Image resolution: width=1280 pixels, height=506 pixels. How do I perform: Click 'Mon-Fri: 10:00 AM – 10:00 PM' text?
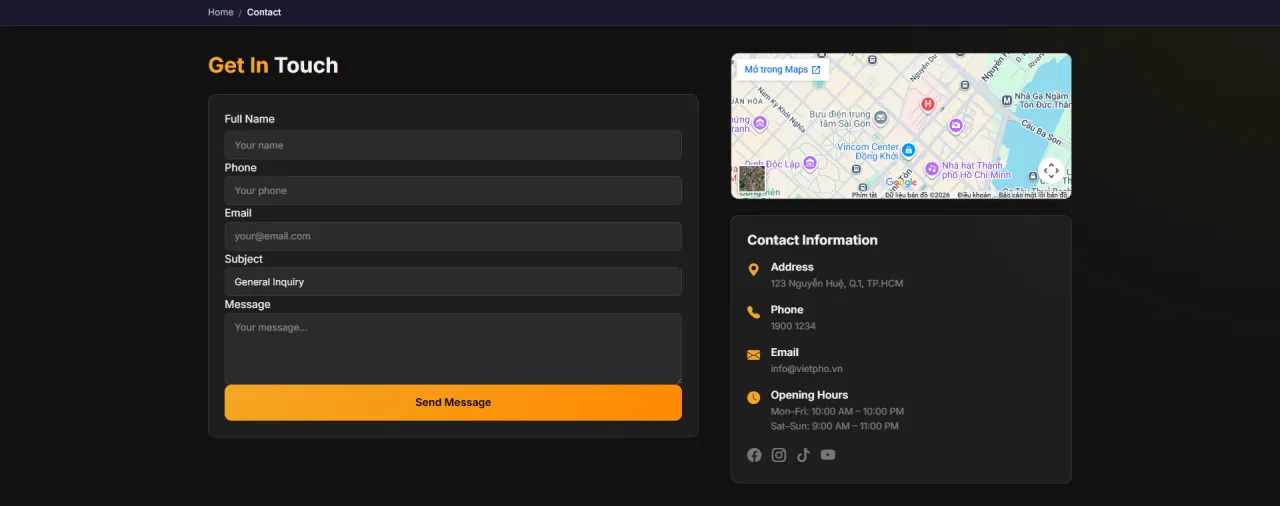(x=837, y=411)
